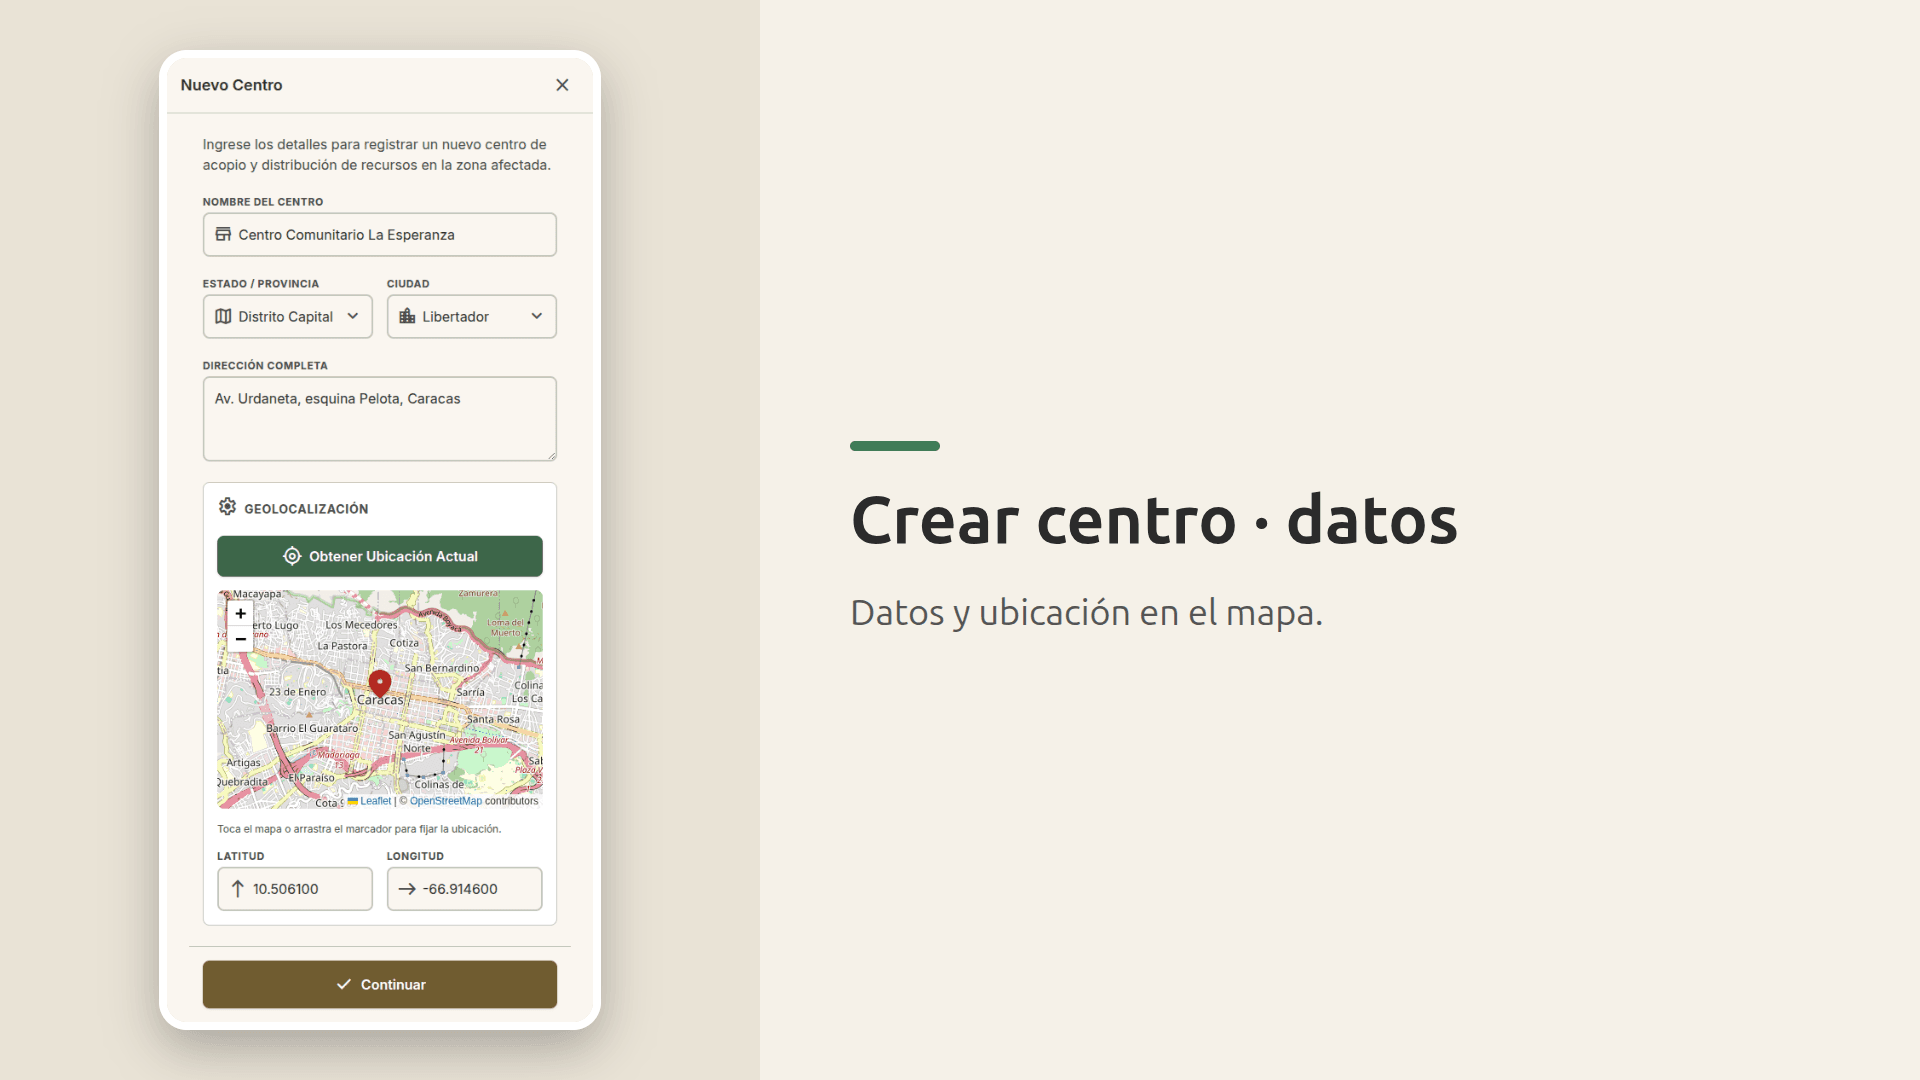Click Obtener Ubicación Actual button

click(x=380, y=556)
